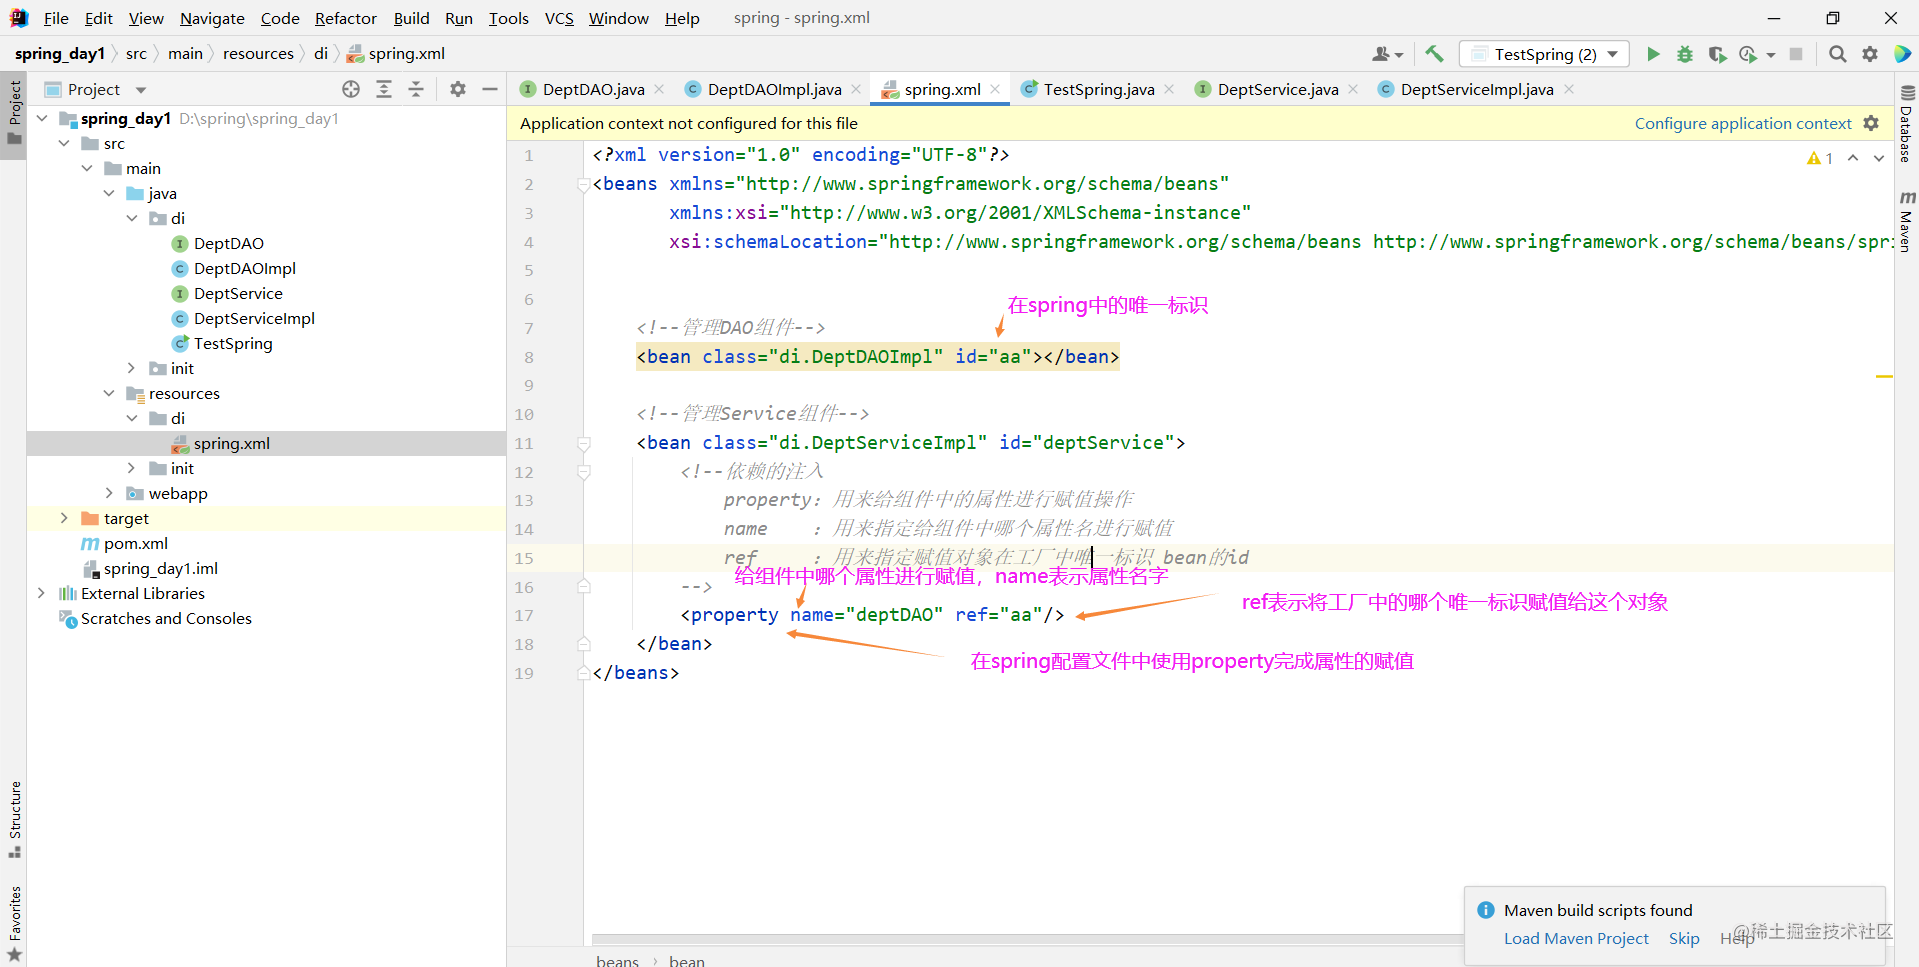Open the VCS menu
Image resolution: width=1919 pixels, height=967 pixels.
pyautogui.click(x=559, y=18)
